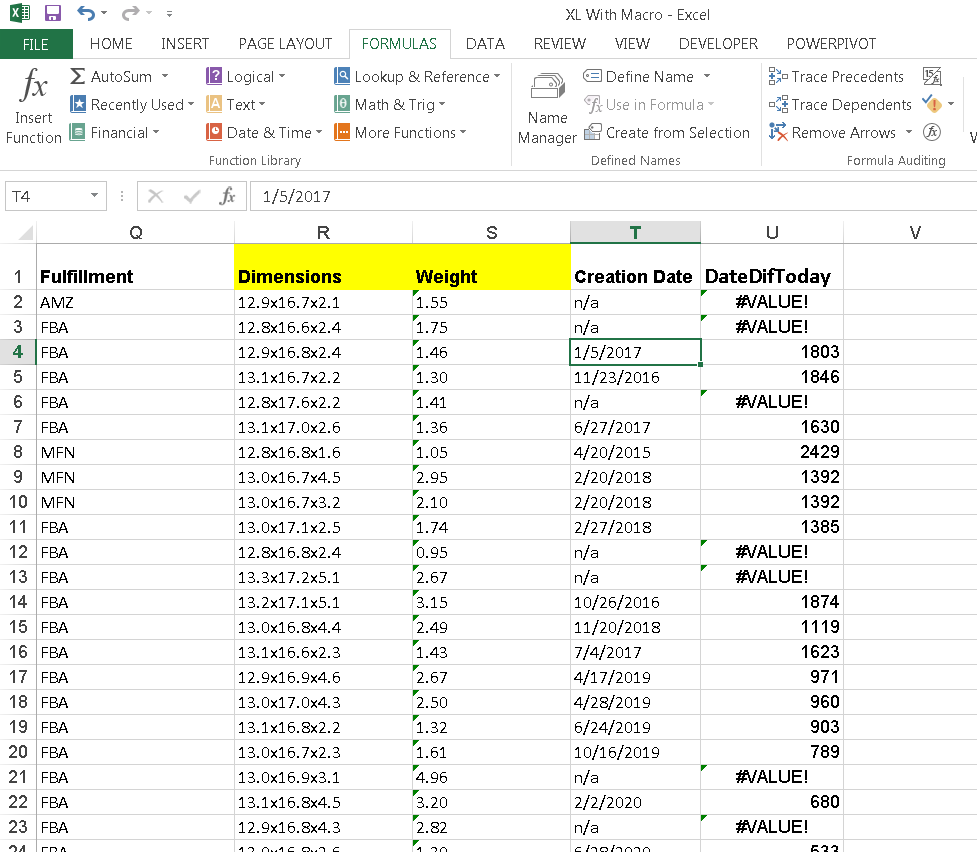This screenshot has width=977, height=852.
Task: Click the formula bar fx insert function icon
Action: [x=227, y=196]
